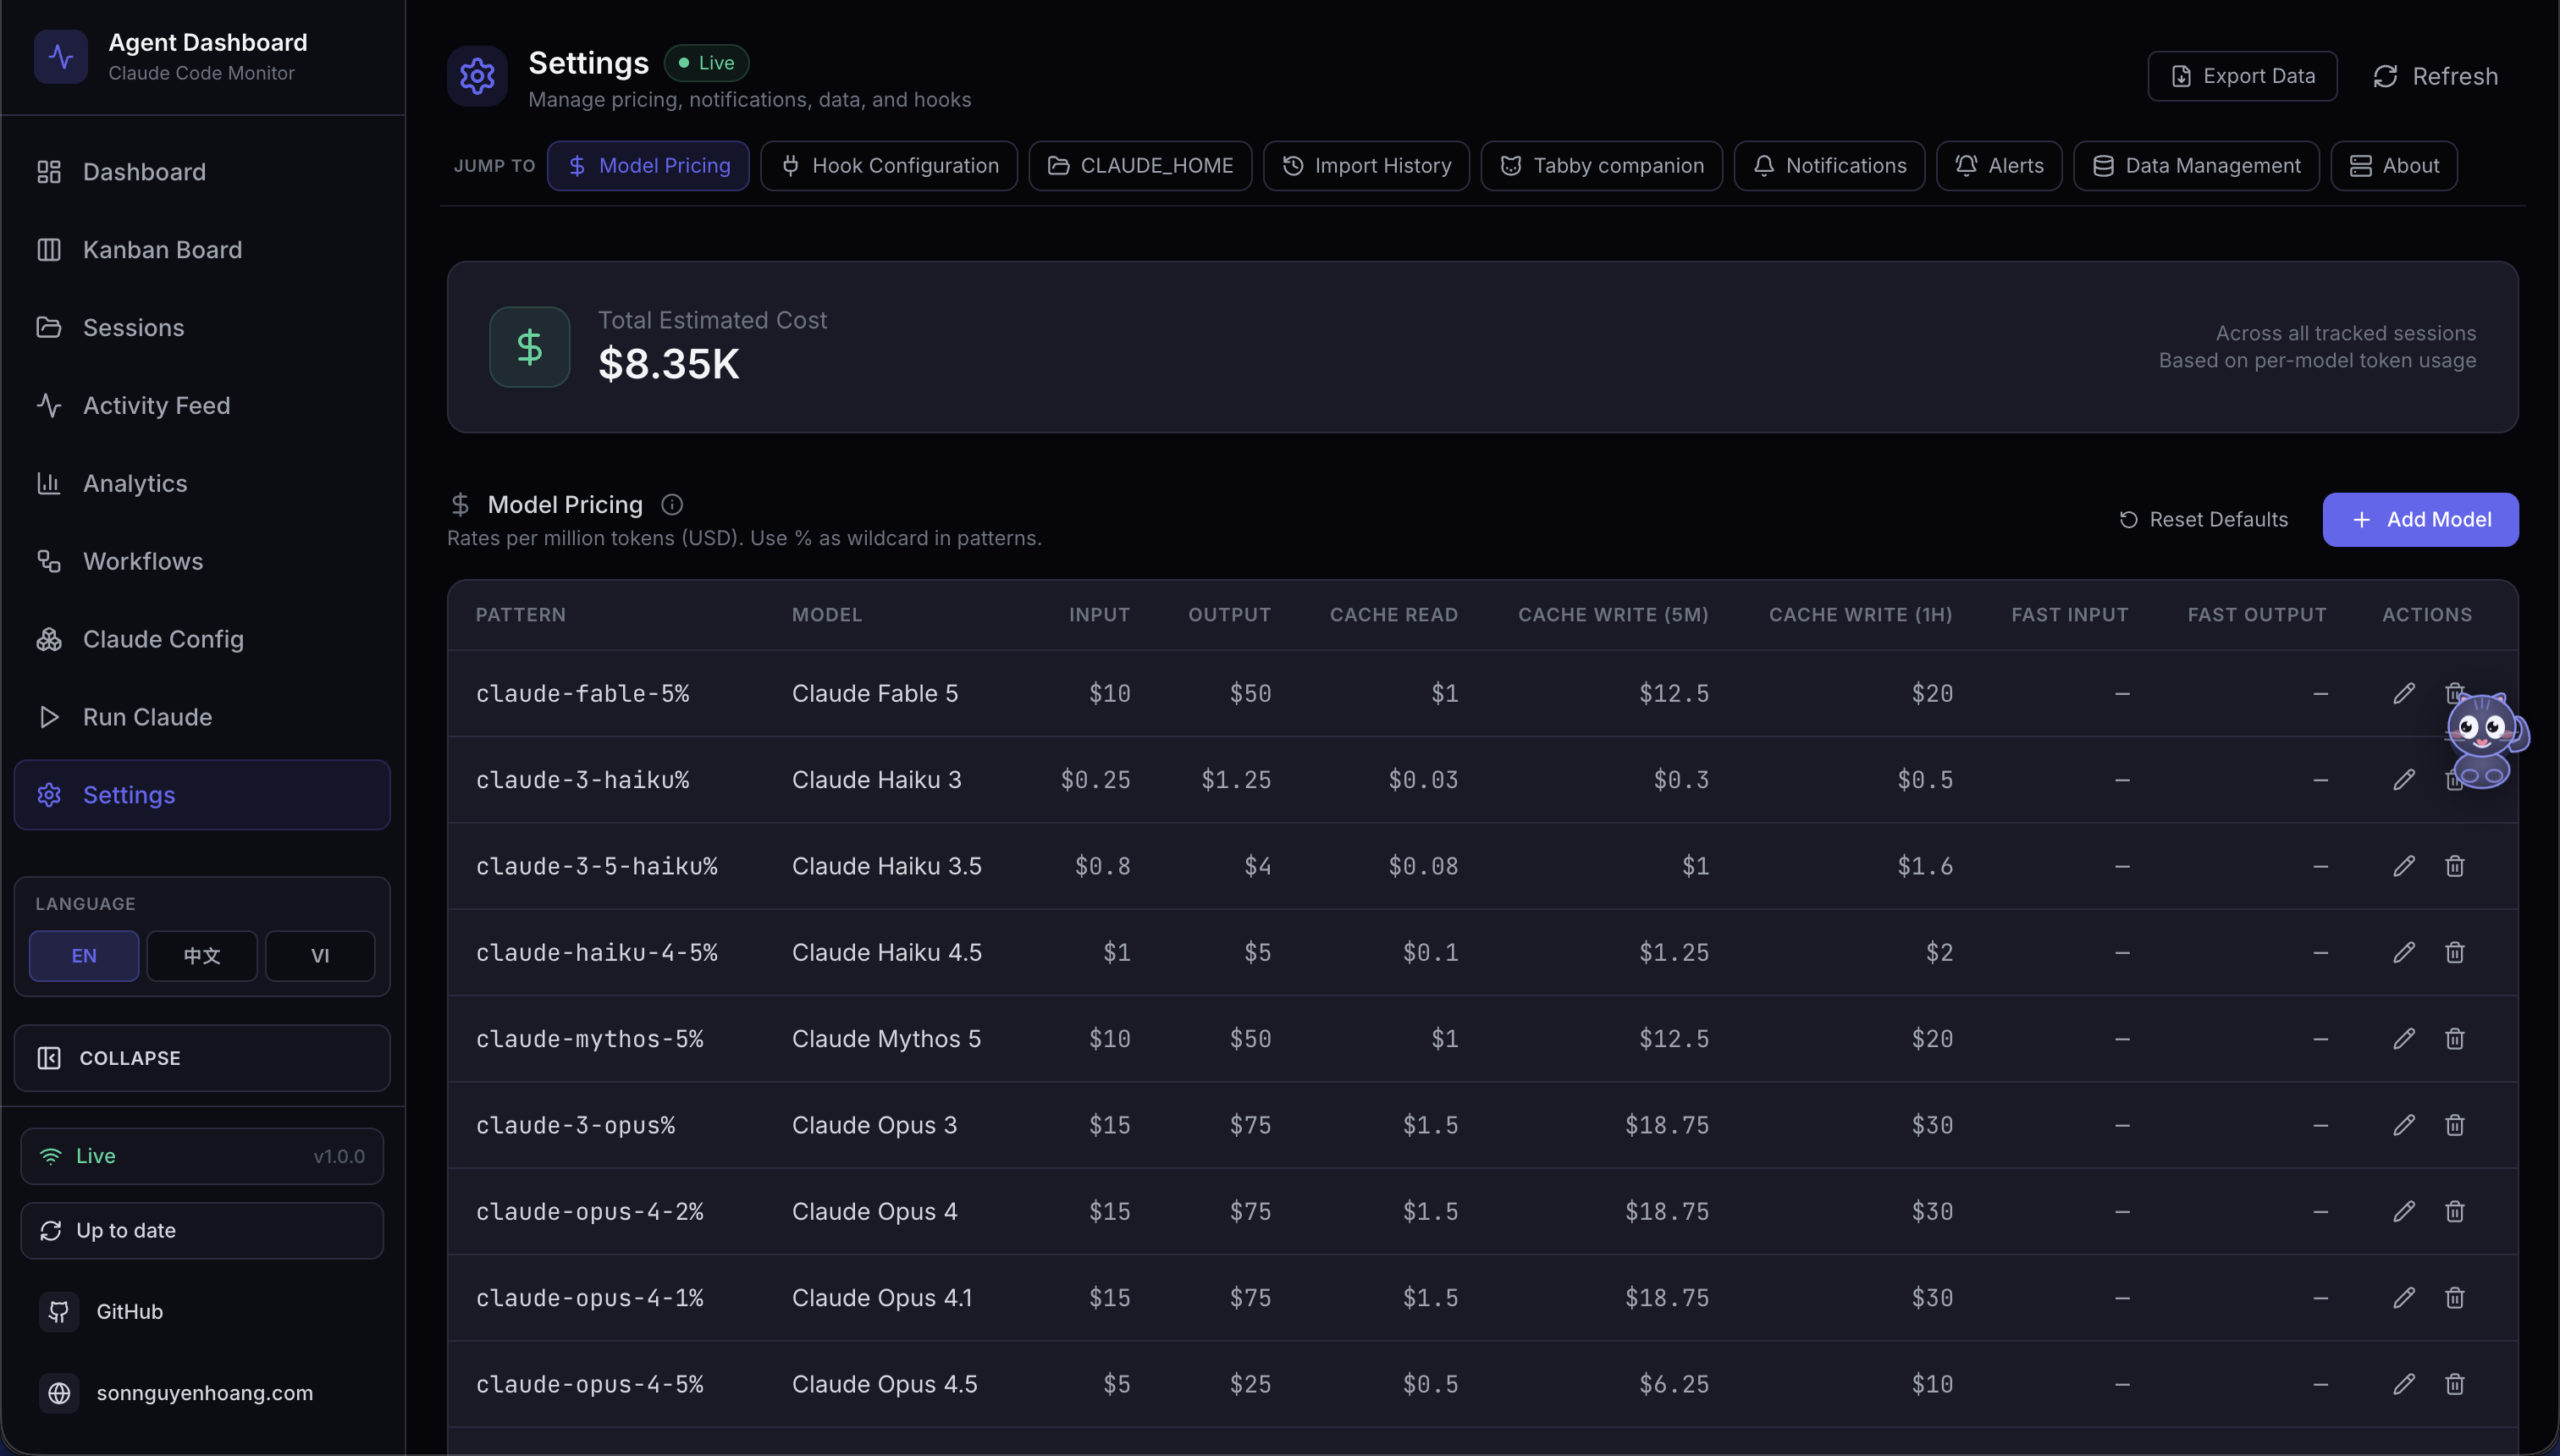Open sonnguyenhoang.com link
The height and width of the screenshot is (1456, 2560).
202,1393
